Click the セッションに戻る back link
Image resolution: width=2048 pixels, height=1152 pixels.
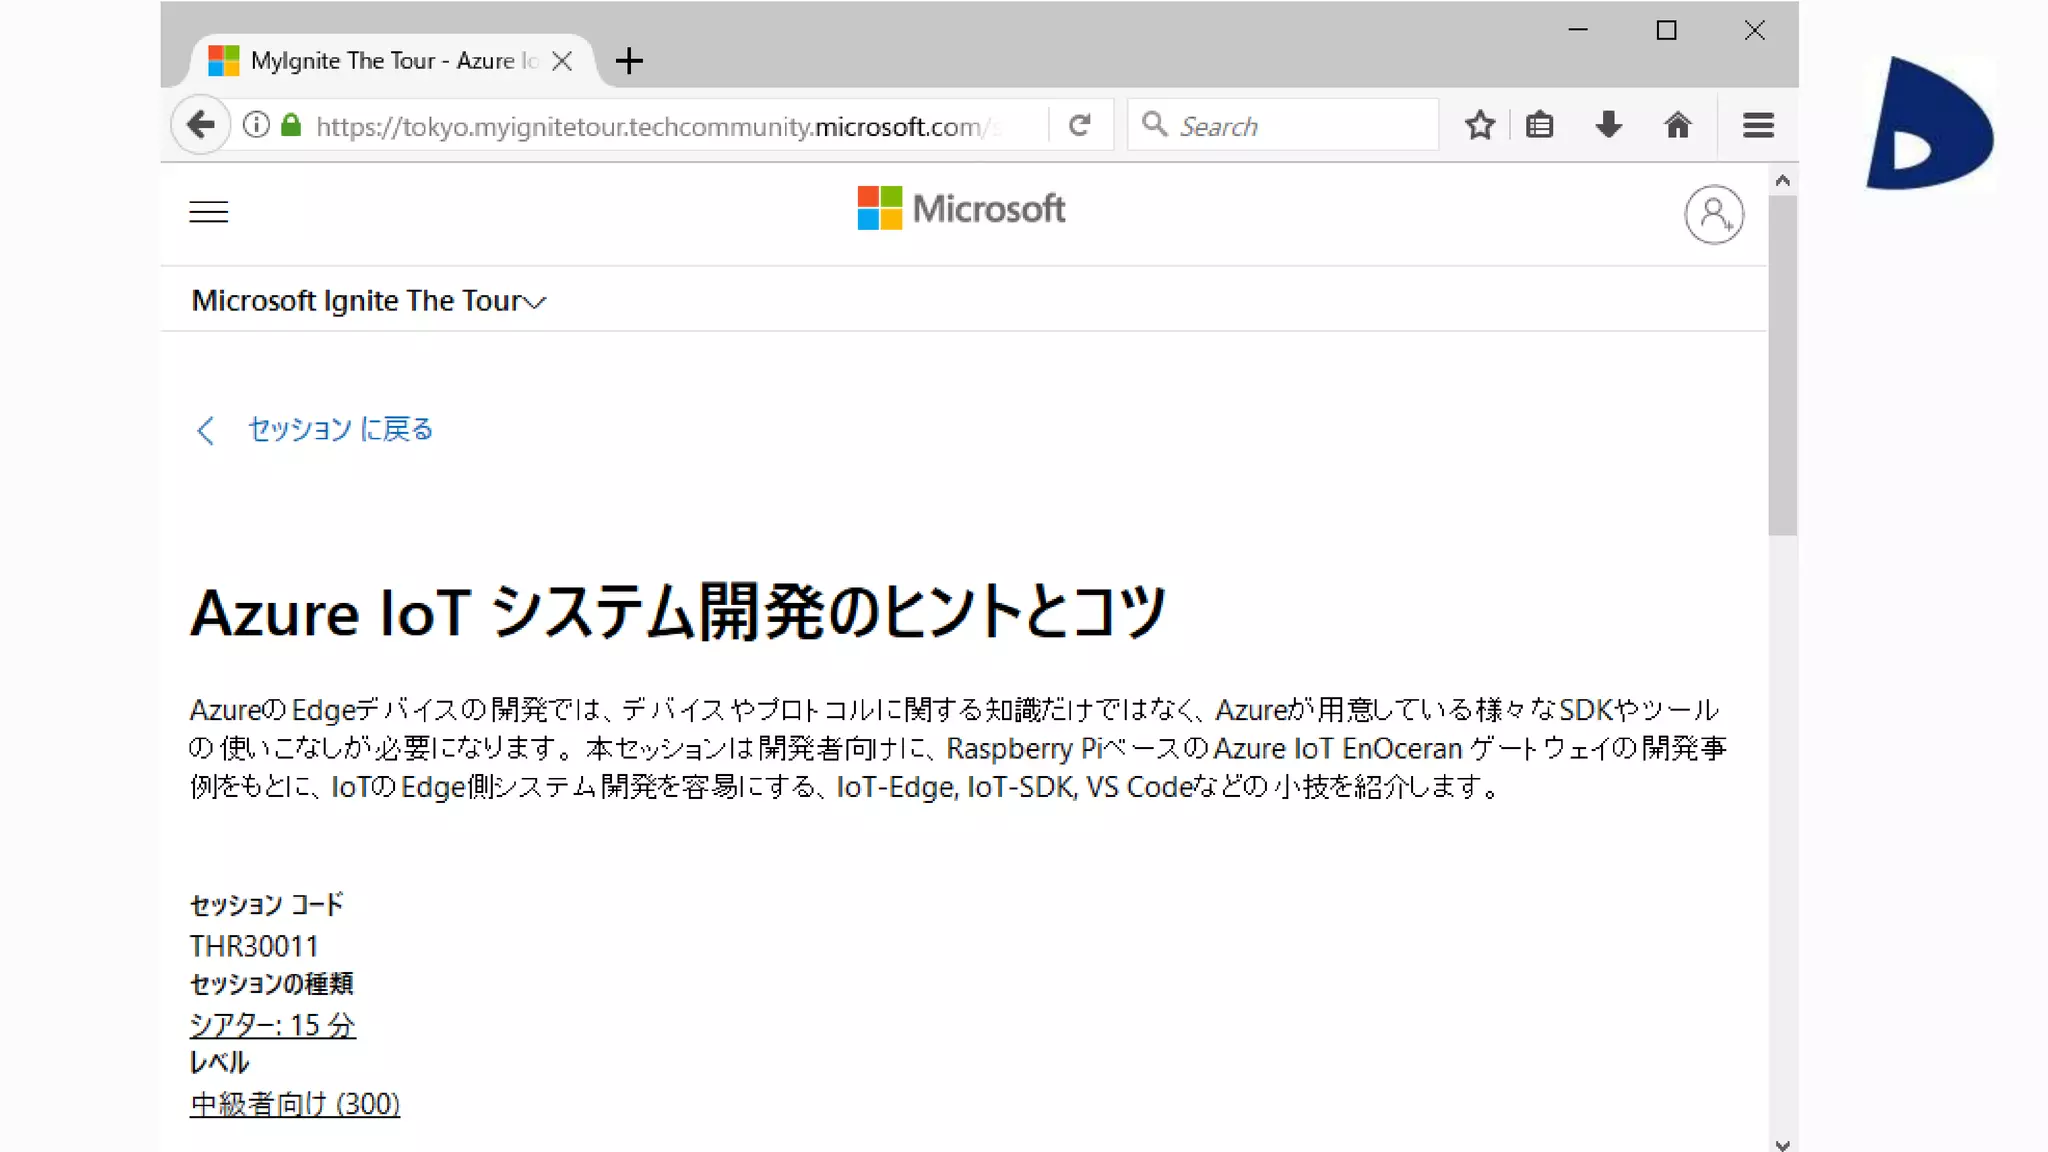339,429
